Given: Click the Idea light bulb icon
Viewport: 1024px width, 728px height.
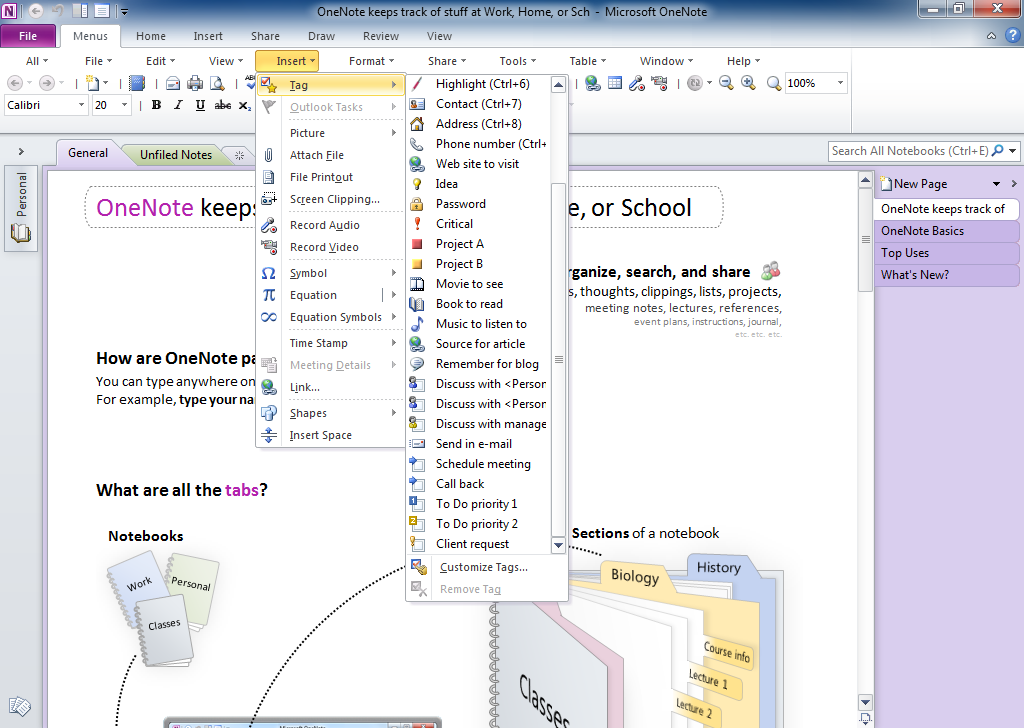Looking at the screenshot, I should [x=417, y=184].
